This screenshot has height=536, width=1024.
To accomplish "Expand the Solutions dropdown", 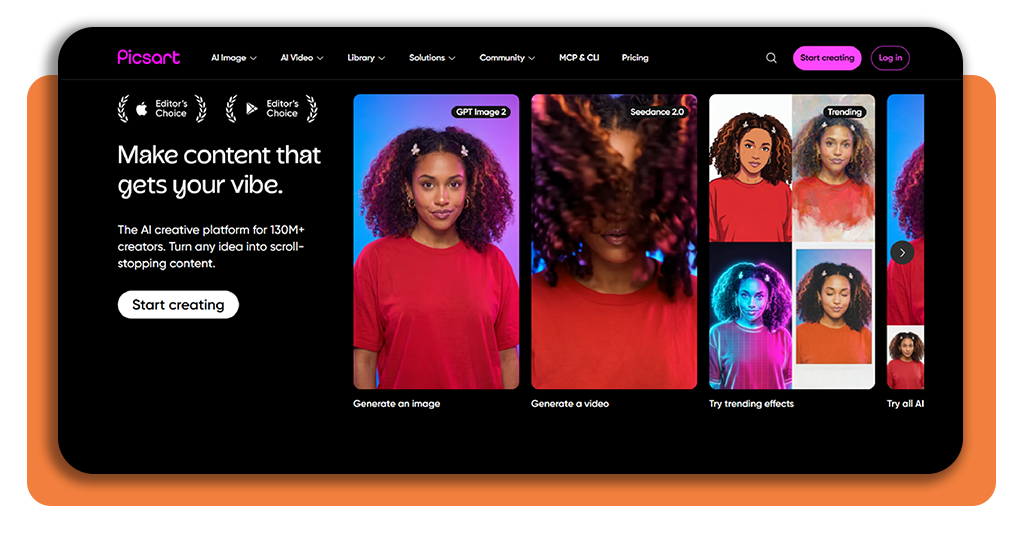I will [x=432, y=57].
